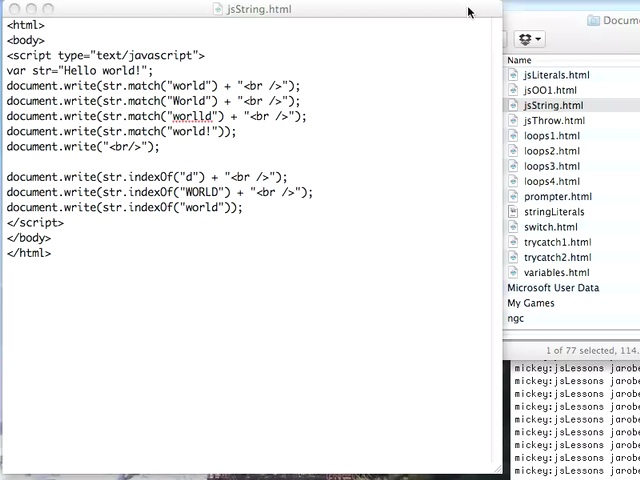Click the trycatch1.html file name
Image resolution: width=640 pixels, height=480 pixels.
(x=558, y=242)
